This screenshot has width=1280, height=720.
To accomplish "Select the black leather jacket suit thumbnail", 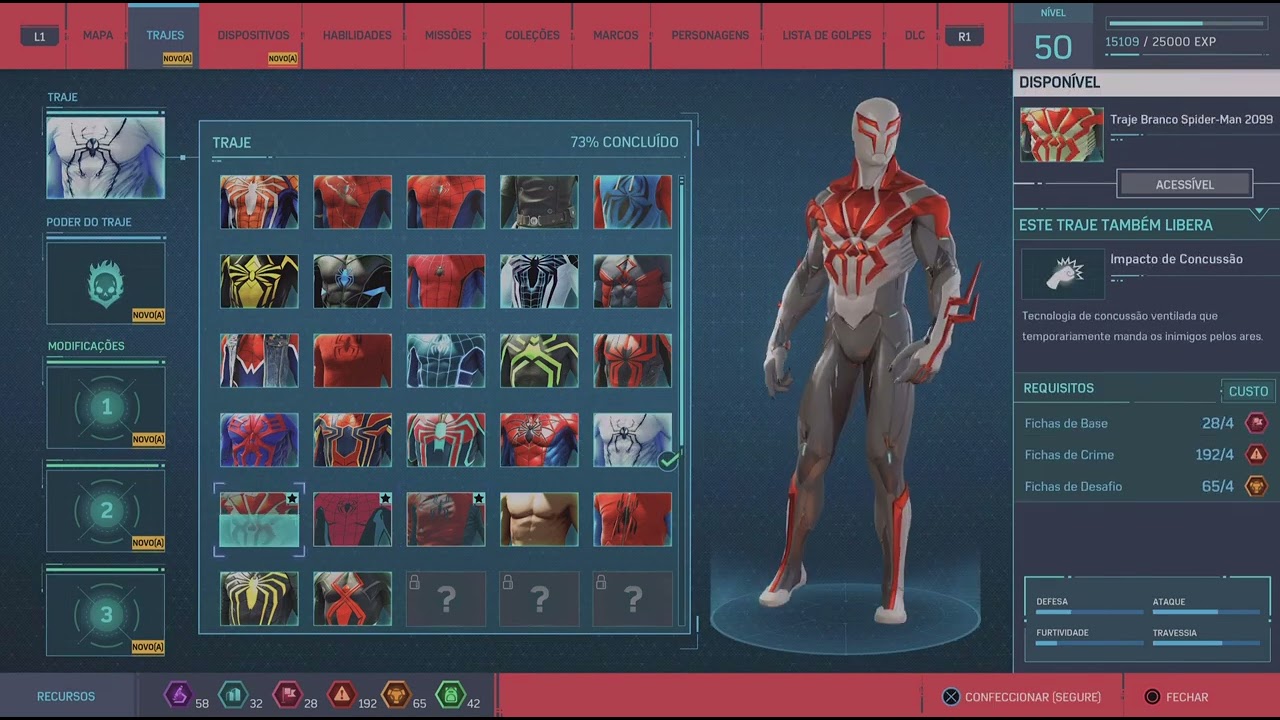I will (539, 202).
